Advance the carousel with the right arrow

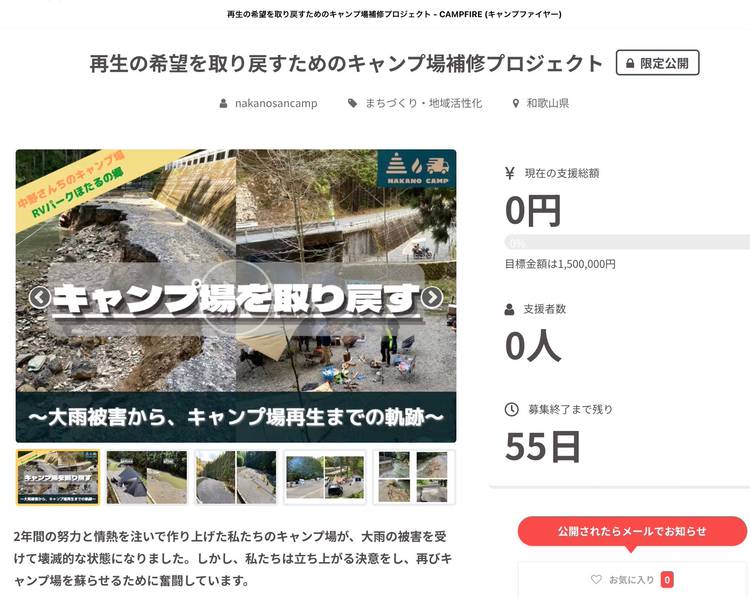tap(432, 297)
